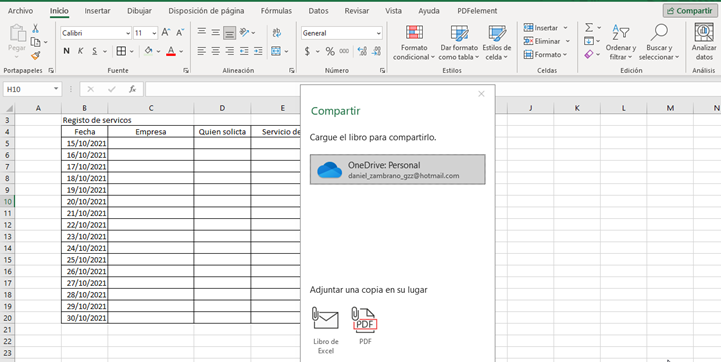This screenshot has height=362, width=721.
Task: Switch to the PDFelement tab
Action: tap(477, 11)
